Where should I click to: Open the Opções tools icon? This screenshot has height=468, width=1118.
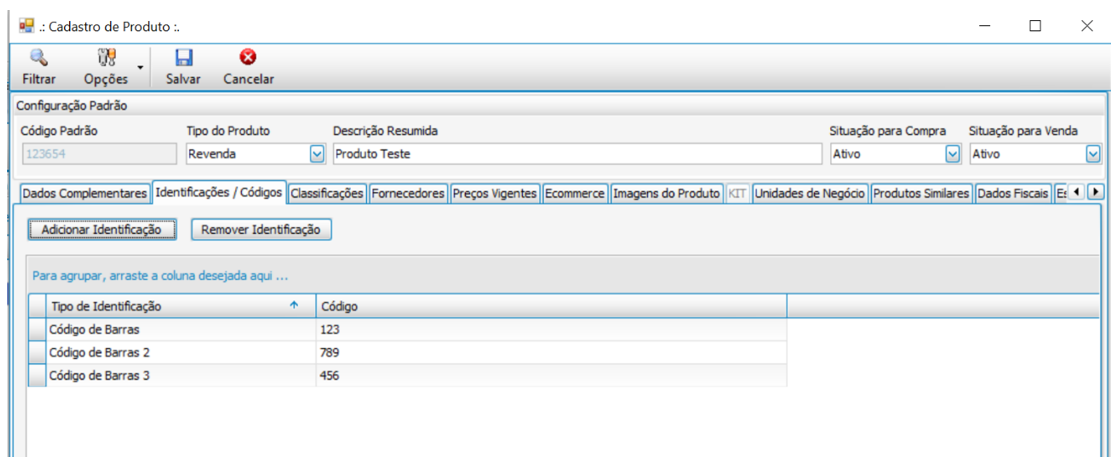point(106,58)
